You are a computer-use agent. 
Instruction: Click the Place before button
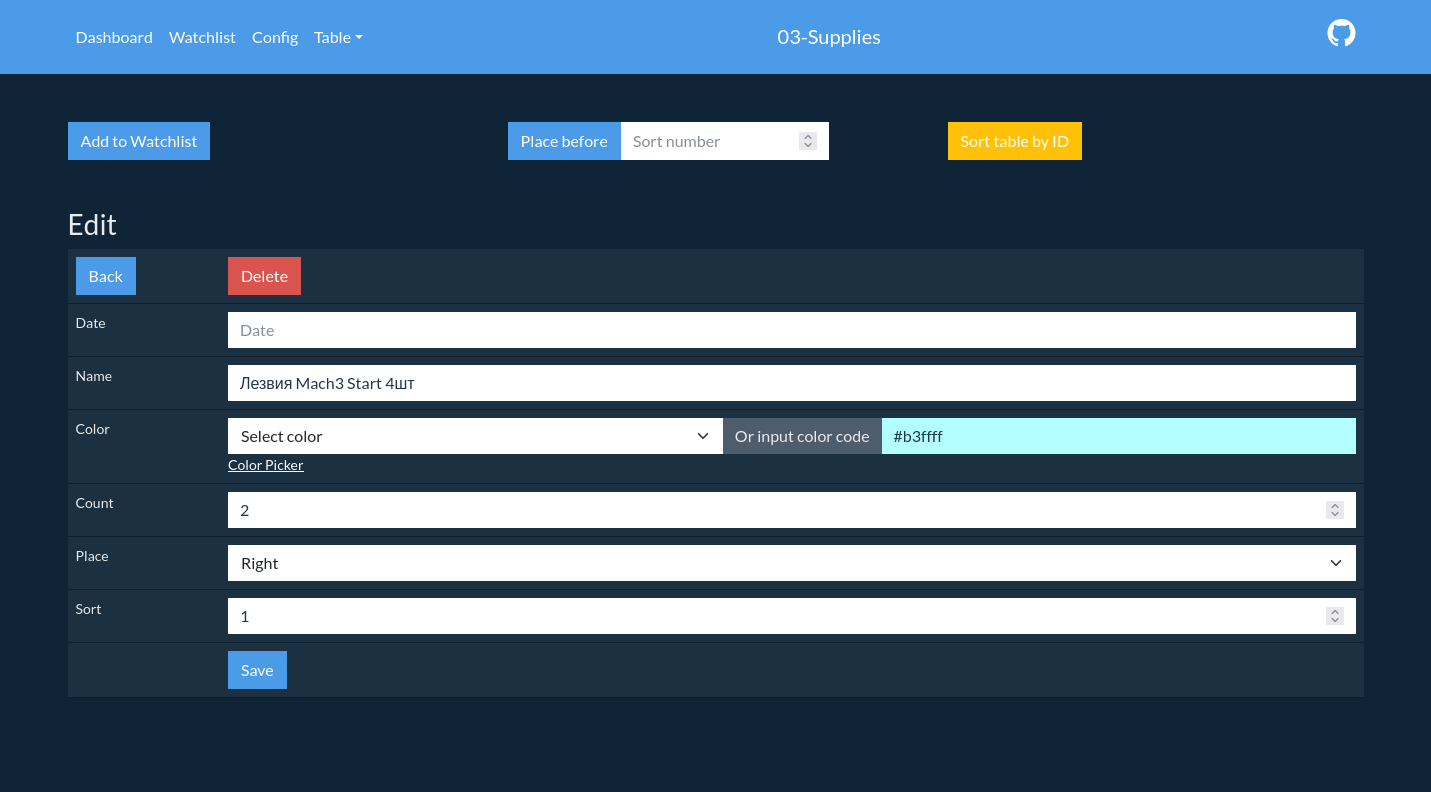pyautogui.click(x=564, y=141)
